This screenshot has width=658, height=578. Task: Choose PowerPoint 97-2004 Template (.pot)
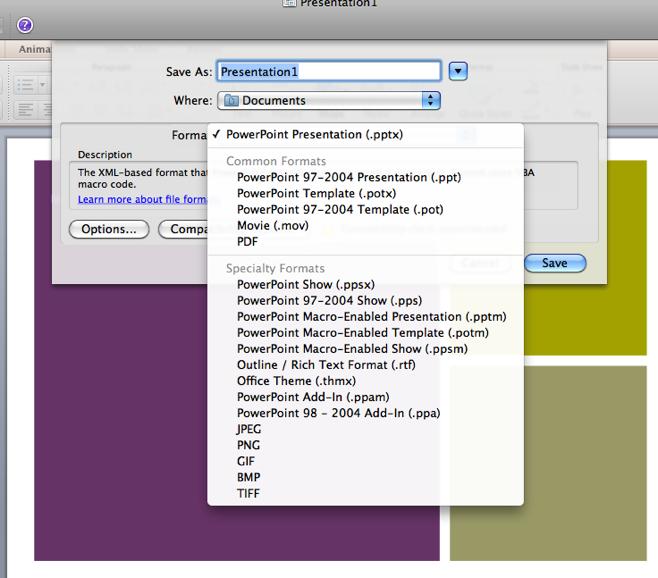pos(365,209)
